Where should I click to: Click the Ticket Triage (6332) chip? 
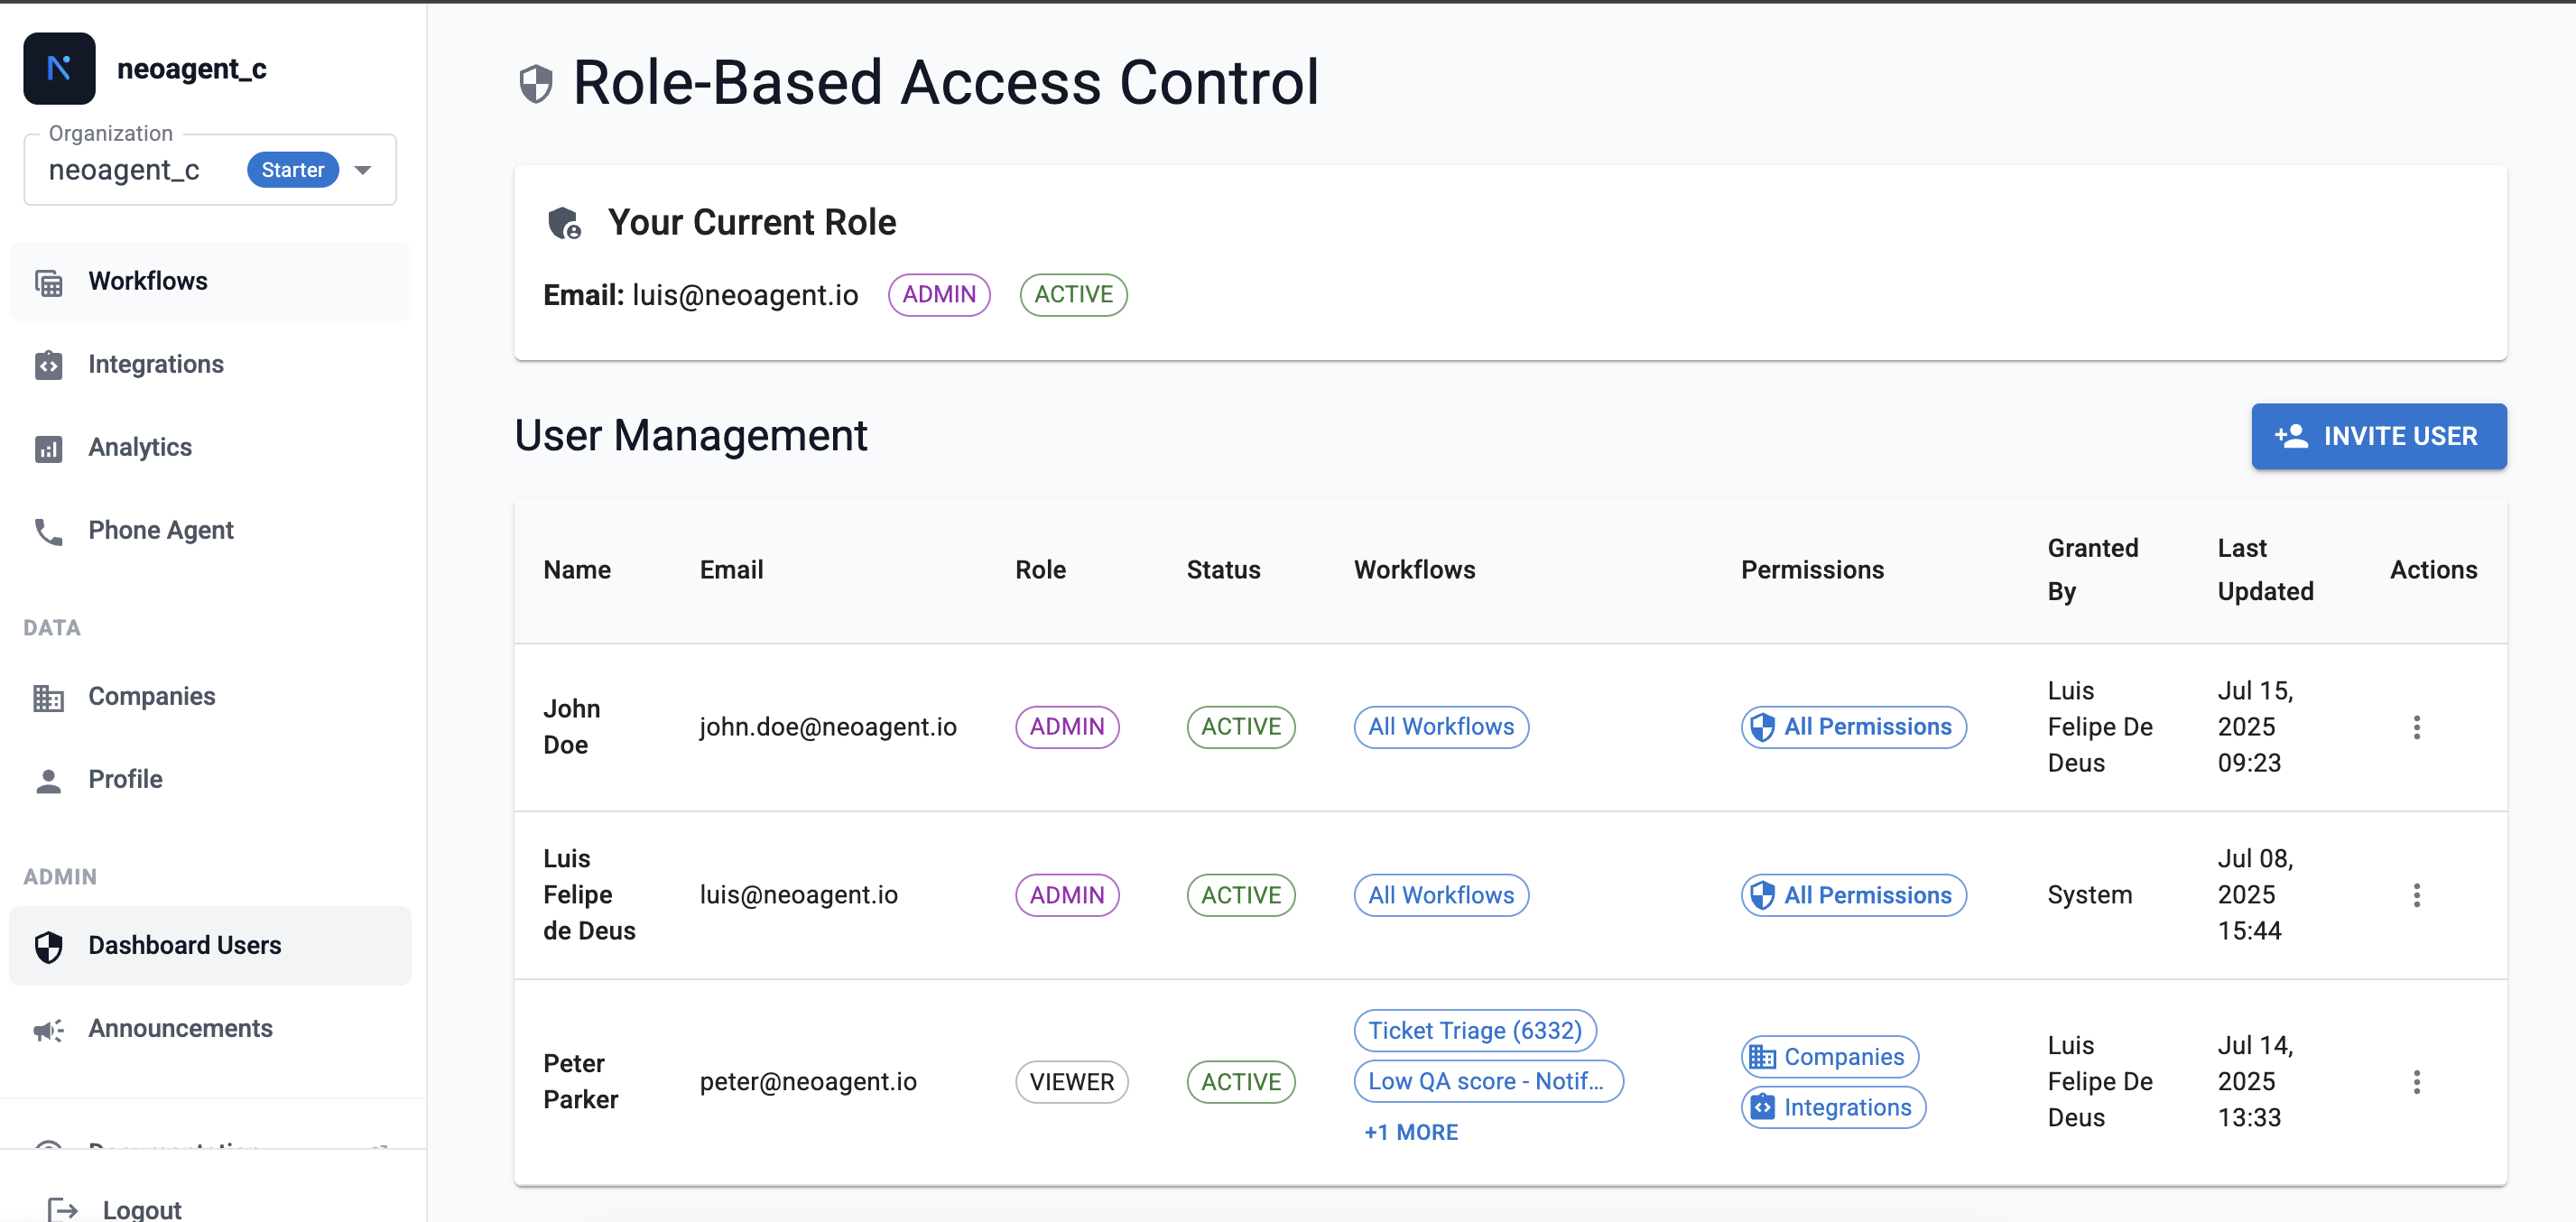[1474, 1030]
